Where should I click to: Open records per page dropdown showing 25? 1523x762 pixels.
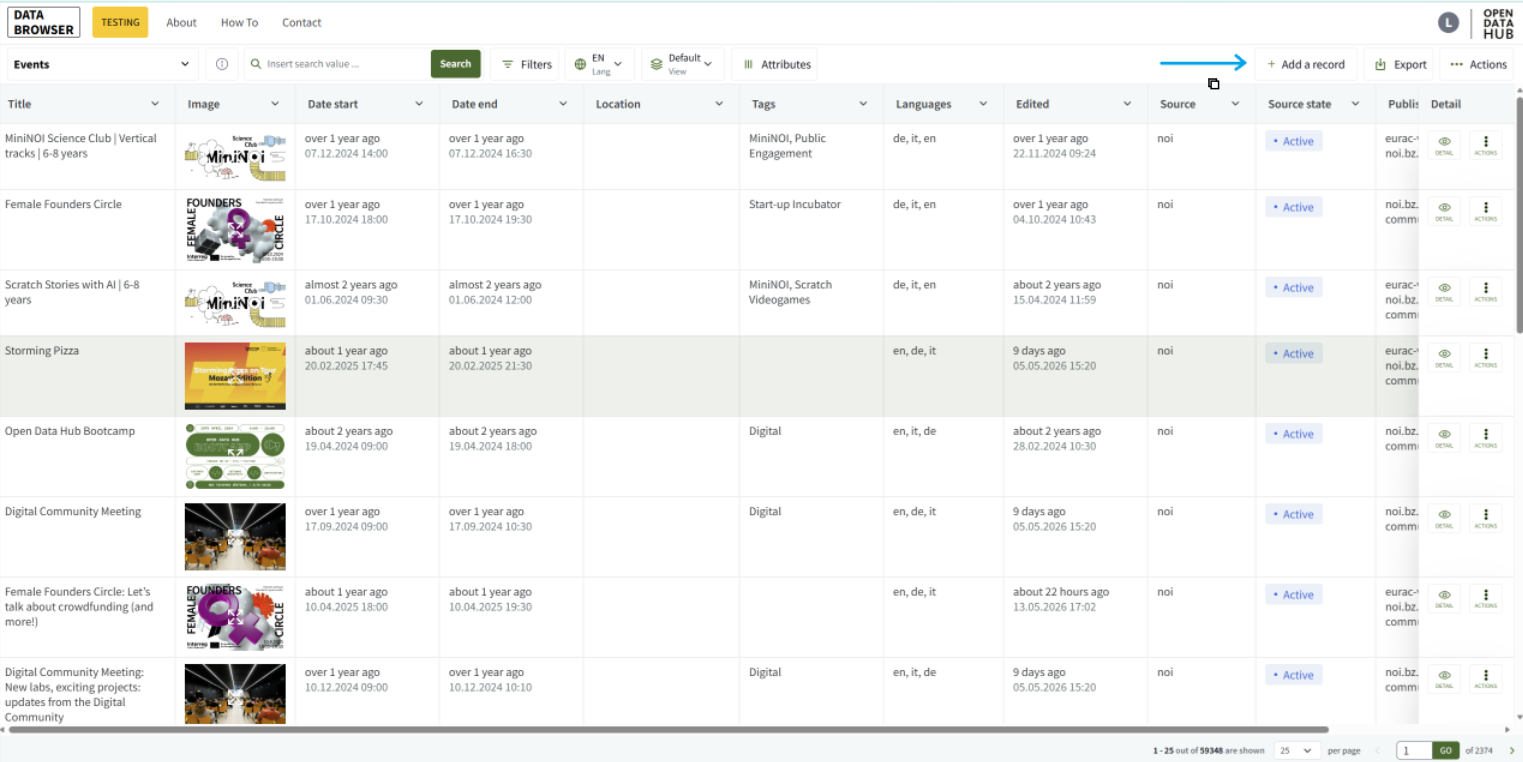click(x=1297, y=750)
